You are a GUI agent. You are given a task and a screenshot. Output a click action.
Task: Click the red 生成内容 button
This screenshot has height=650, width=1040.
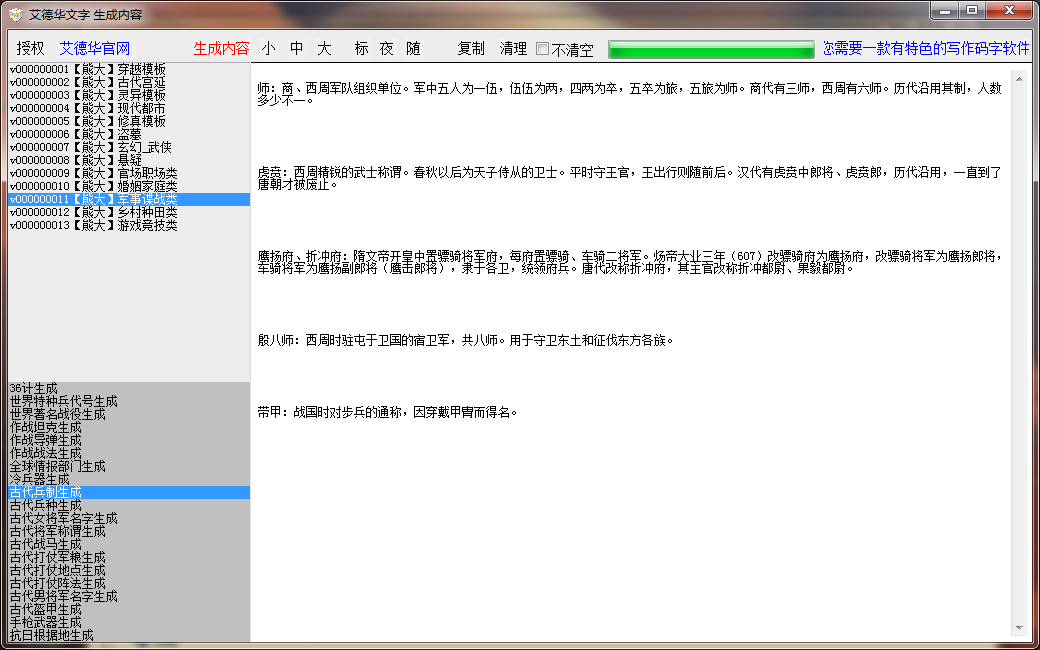click(x=222, y=48)
